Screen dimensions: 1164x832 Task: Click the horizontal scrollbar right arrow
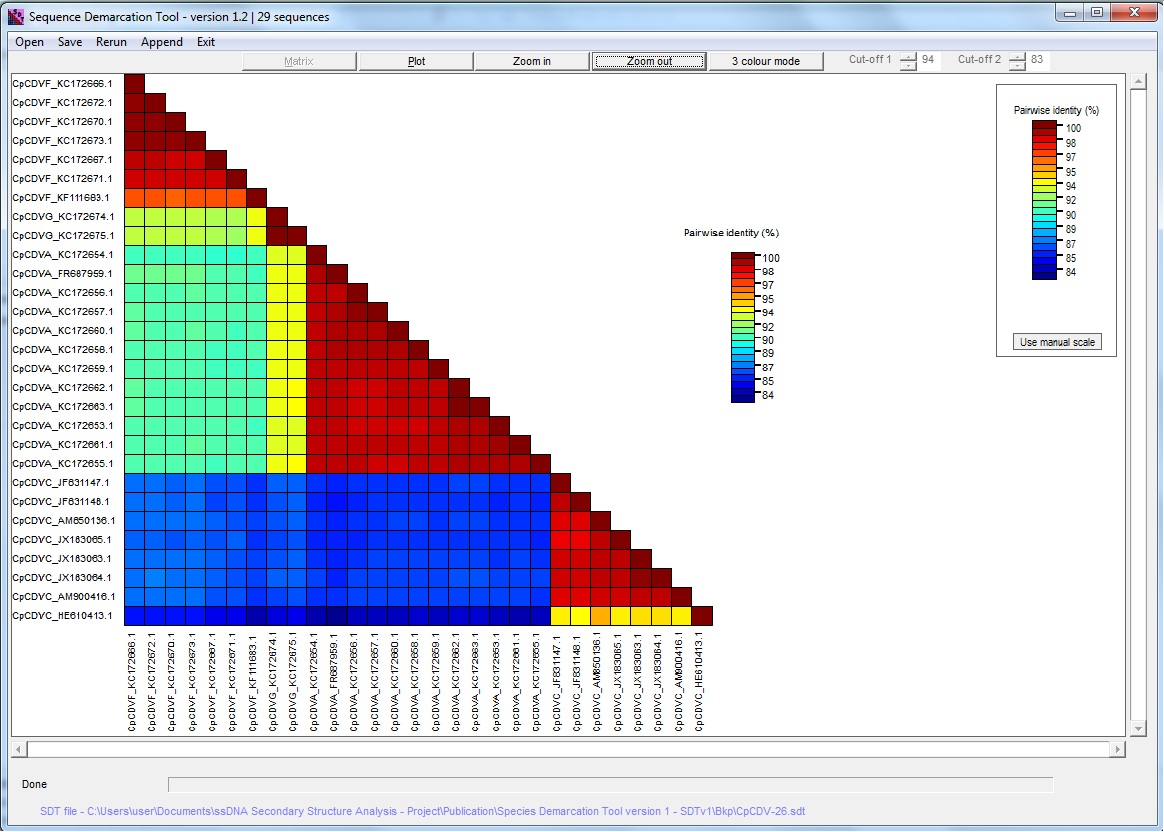(x=1117, y=749)
